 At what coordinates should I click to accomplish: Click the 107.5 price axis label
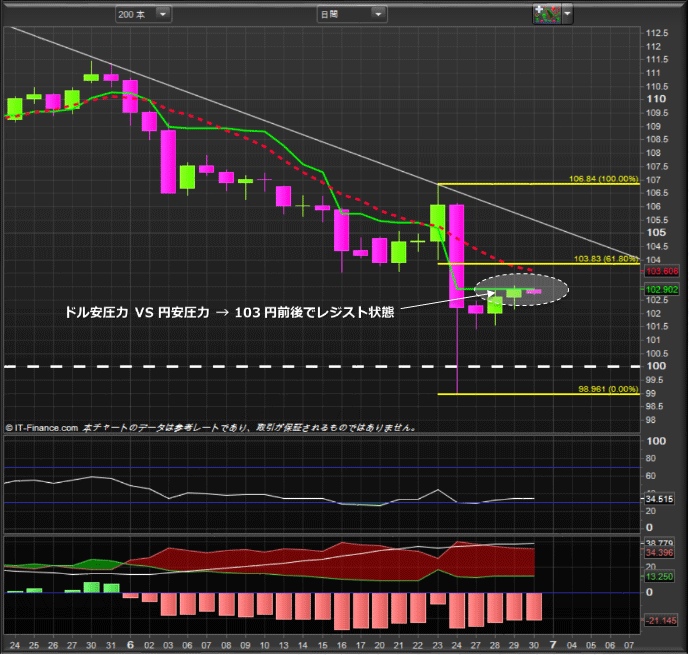coord(657,166)
